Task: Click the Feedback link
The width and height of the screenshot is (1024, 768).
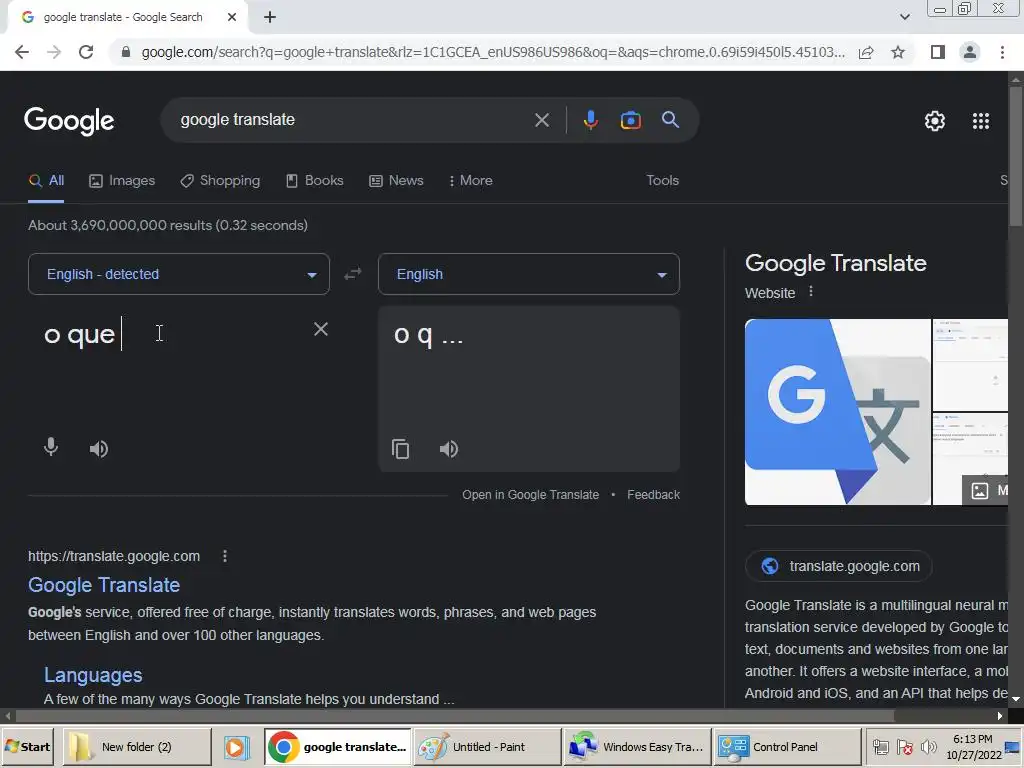Action: tap(653, 495)
